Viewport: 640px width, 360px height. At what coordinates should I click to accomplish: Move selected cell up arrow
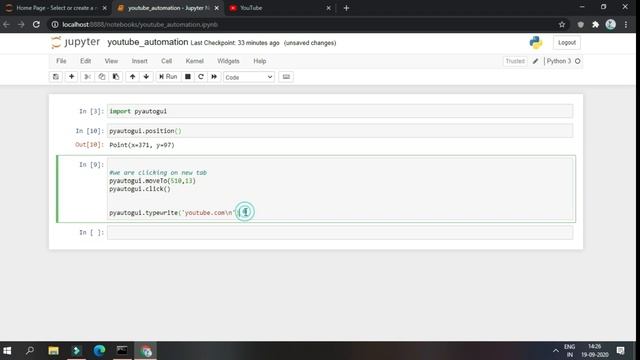click(132, 77)
